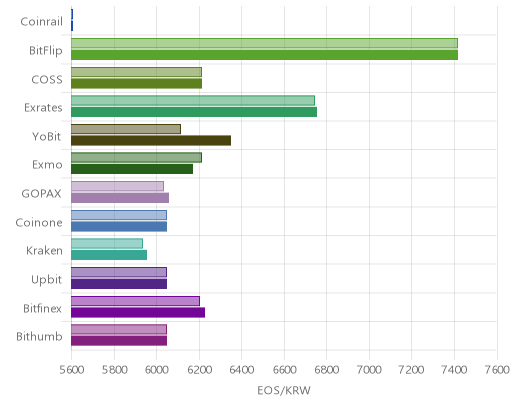Click the dark purple Bitfinex bar
The image size is (512, 408).
138,313
